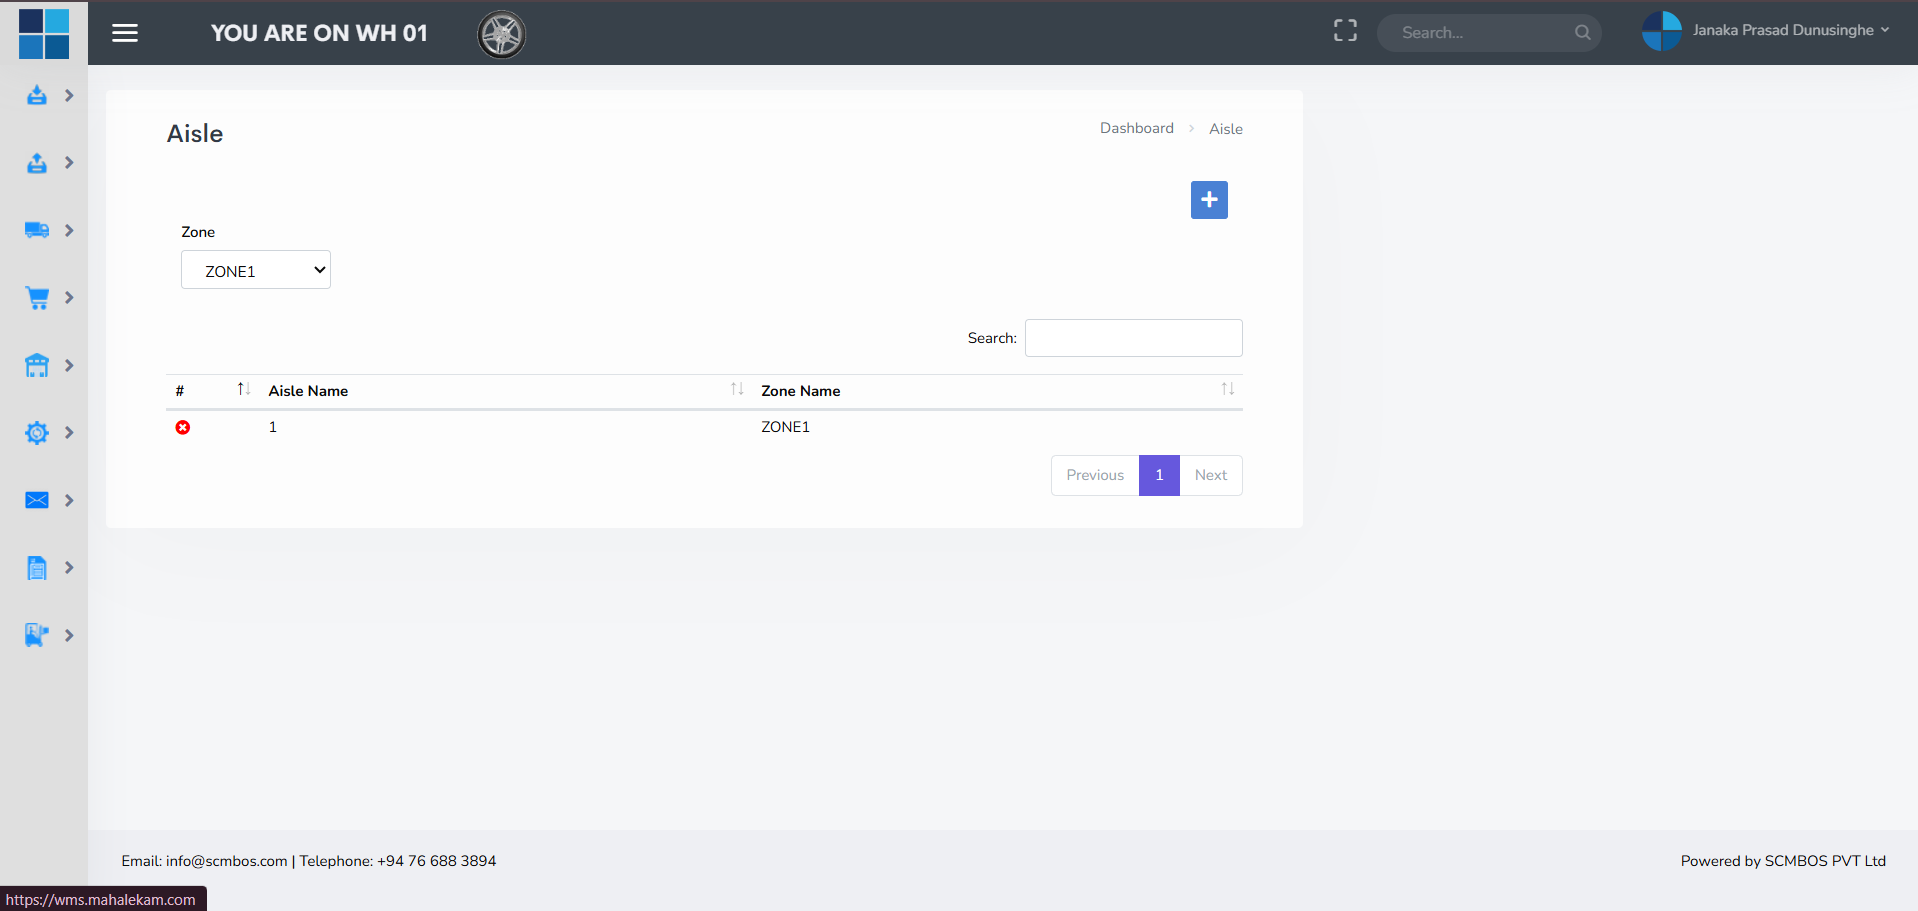The image size is (1918, 911).
Task: Click the forklift sidebar icon
Action: tap(37, 635)
